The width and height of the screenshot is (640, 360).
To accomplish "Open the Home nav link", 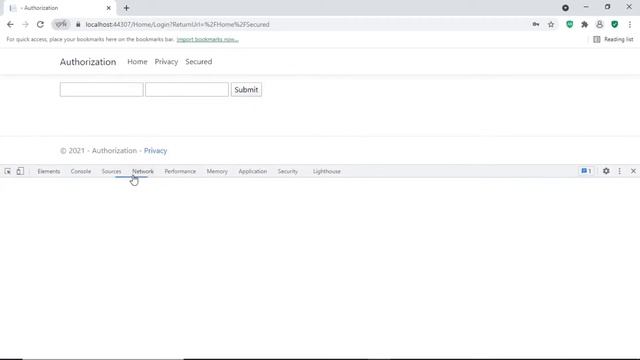I will pyautogui.click(x=137, y=62).
